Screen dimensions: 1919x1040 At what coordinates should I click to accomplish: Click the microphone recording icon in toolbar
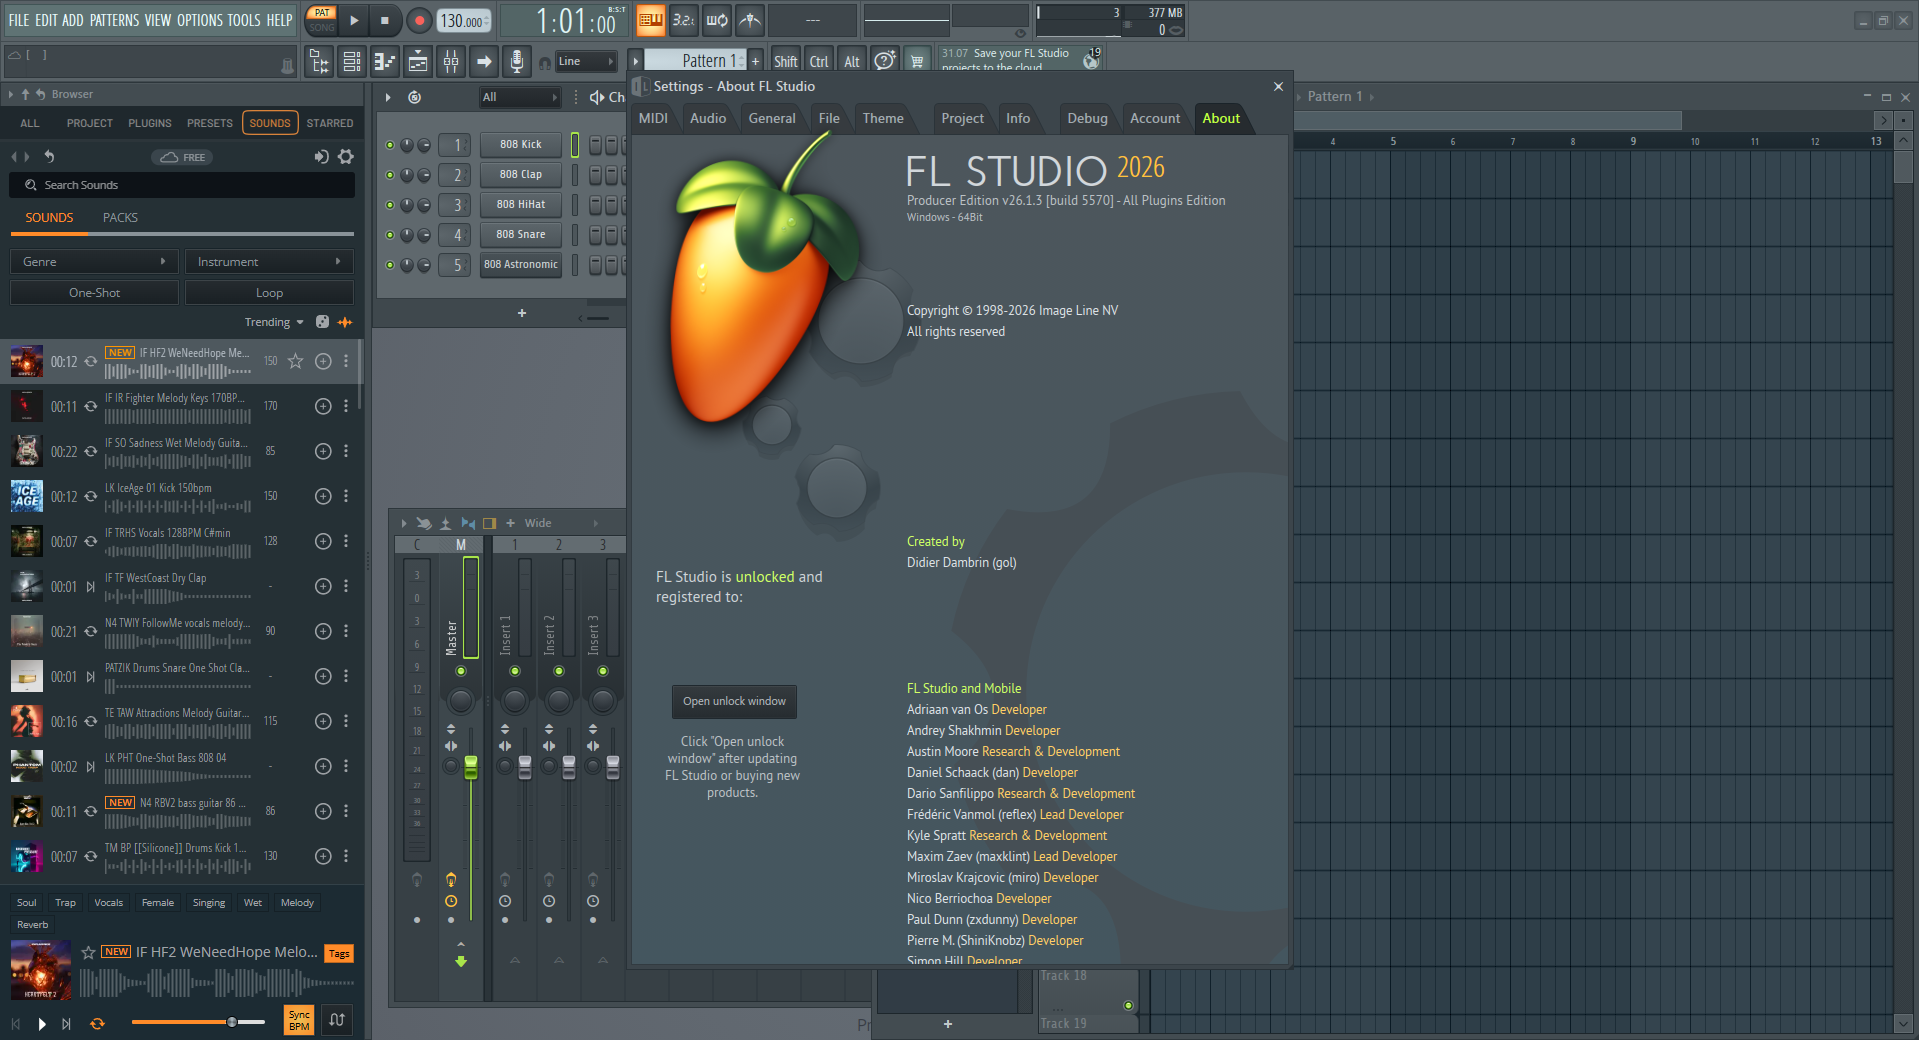(516, 62)
